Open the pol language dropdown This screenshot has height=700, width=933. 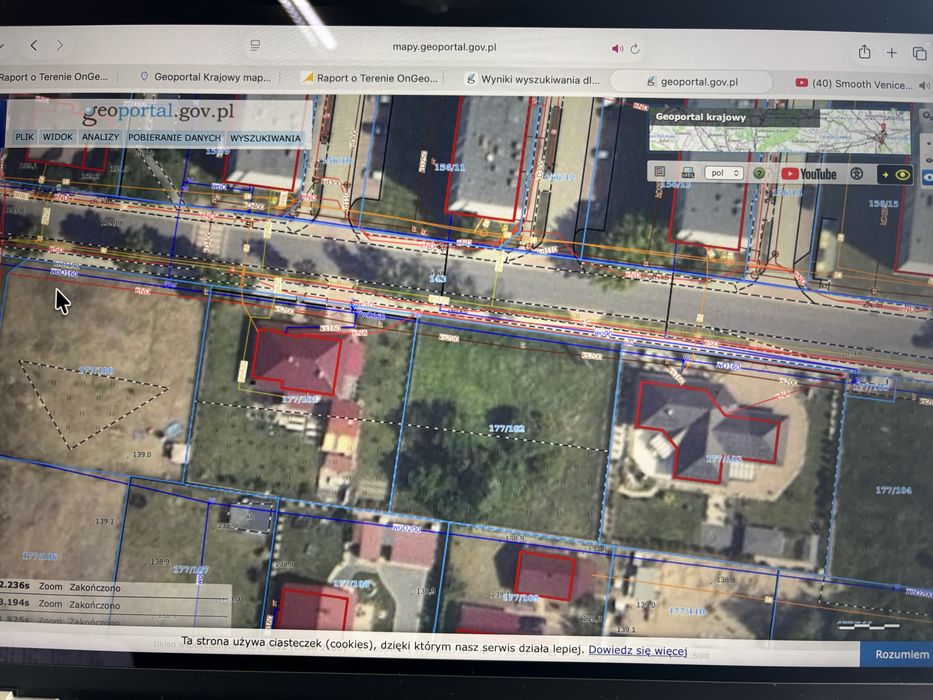724,173
